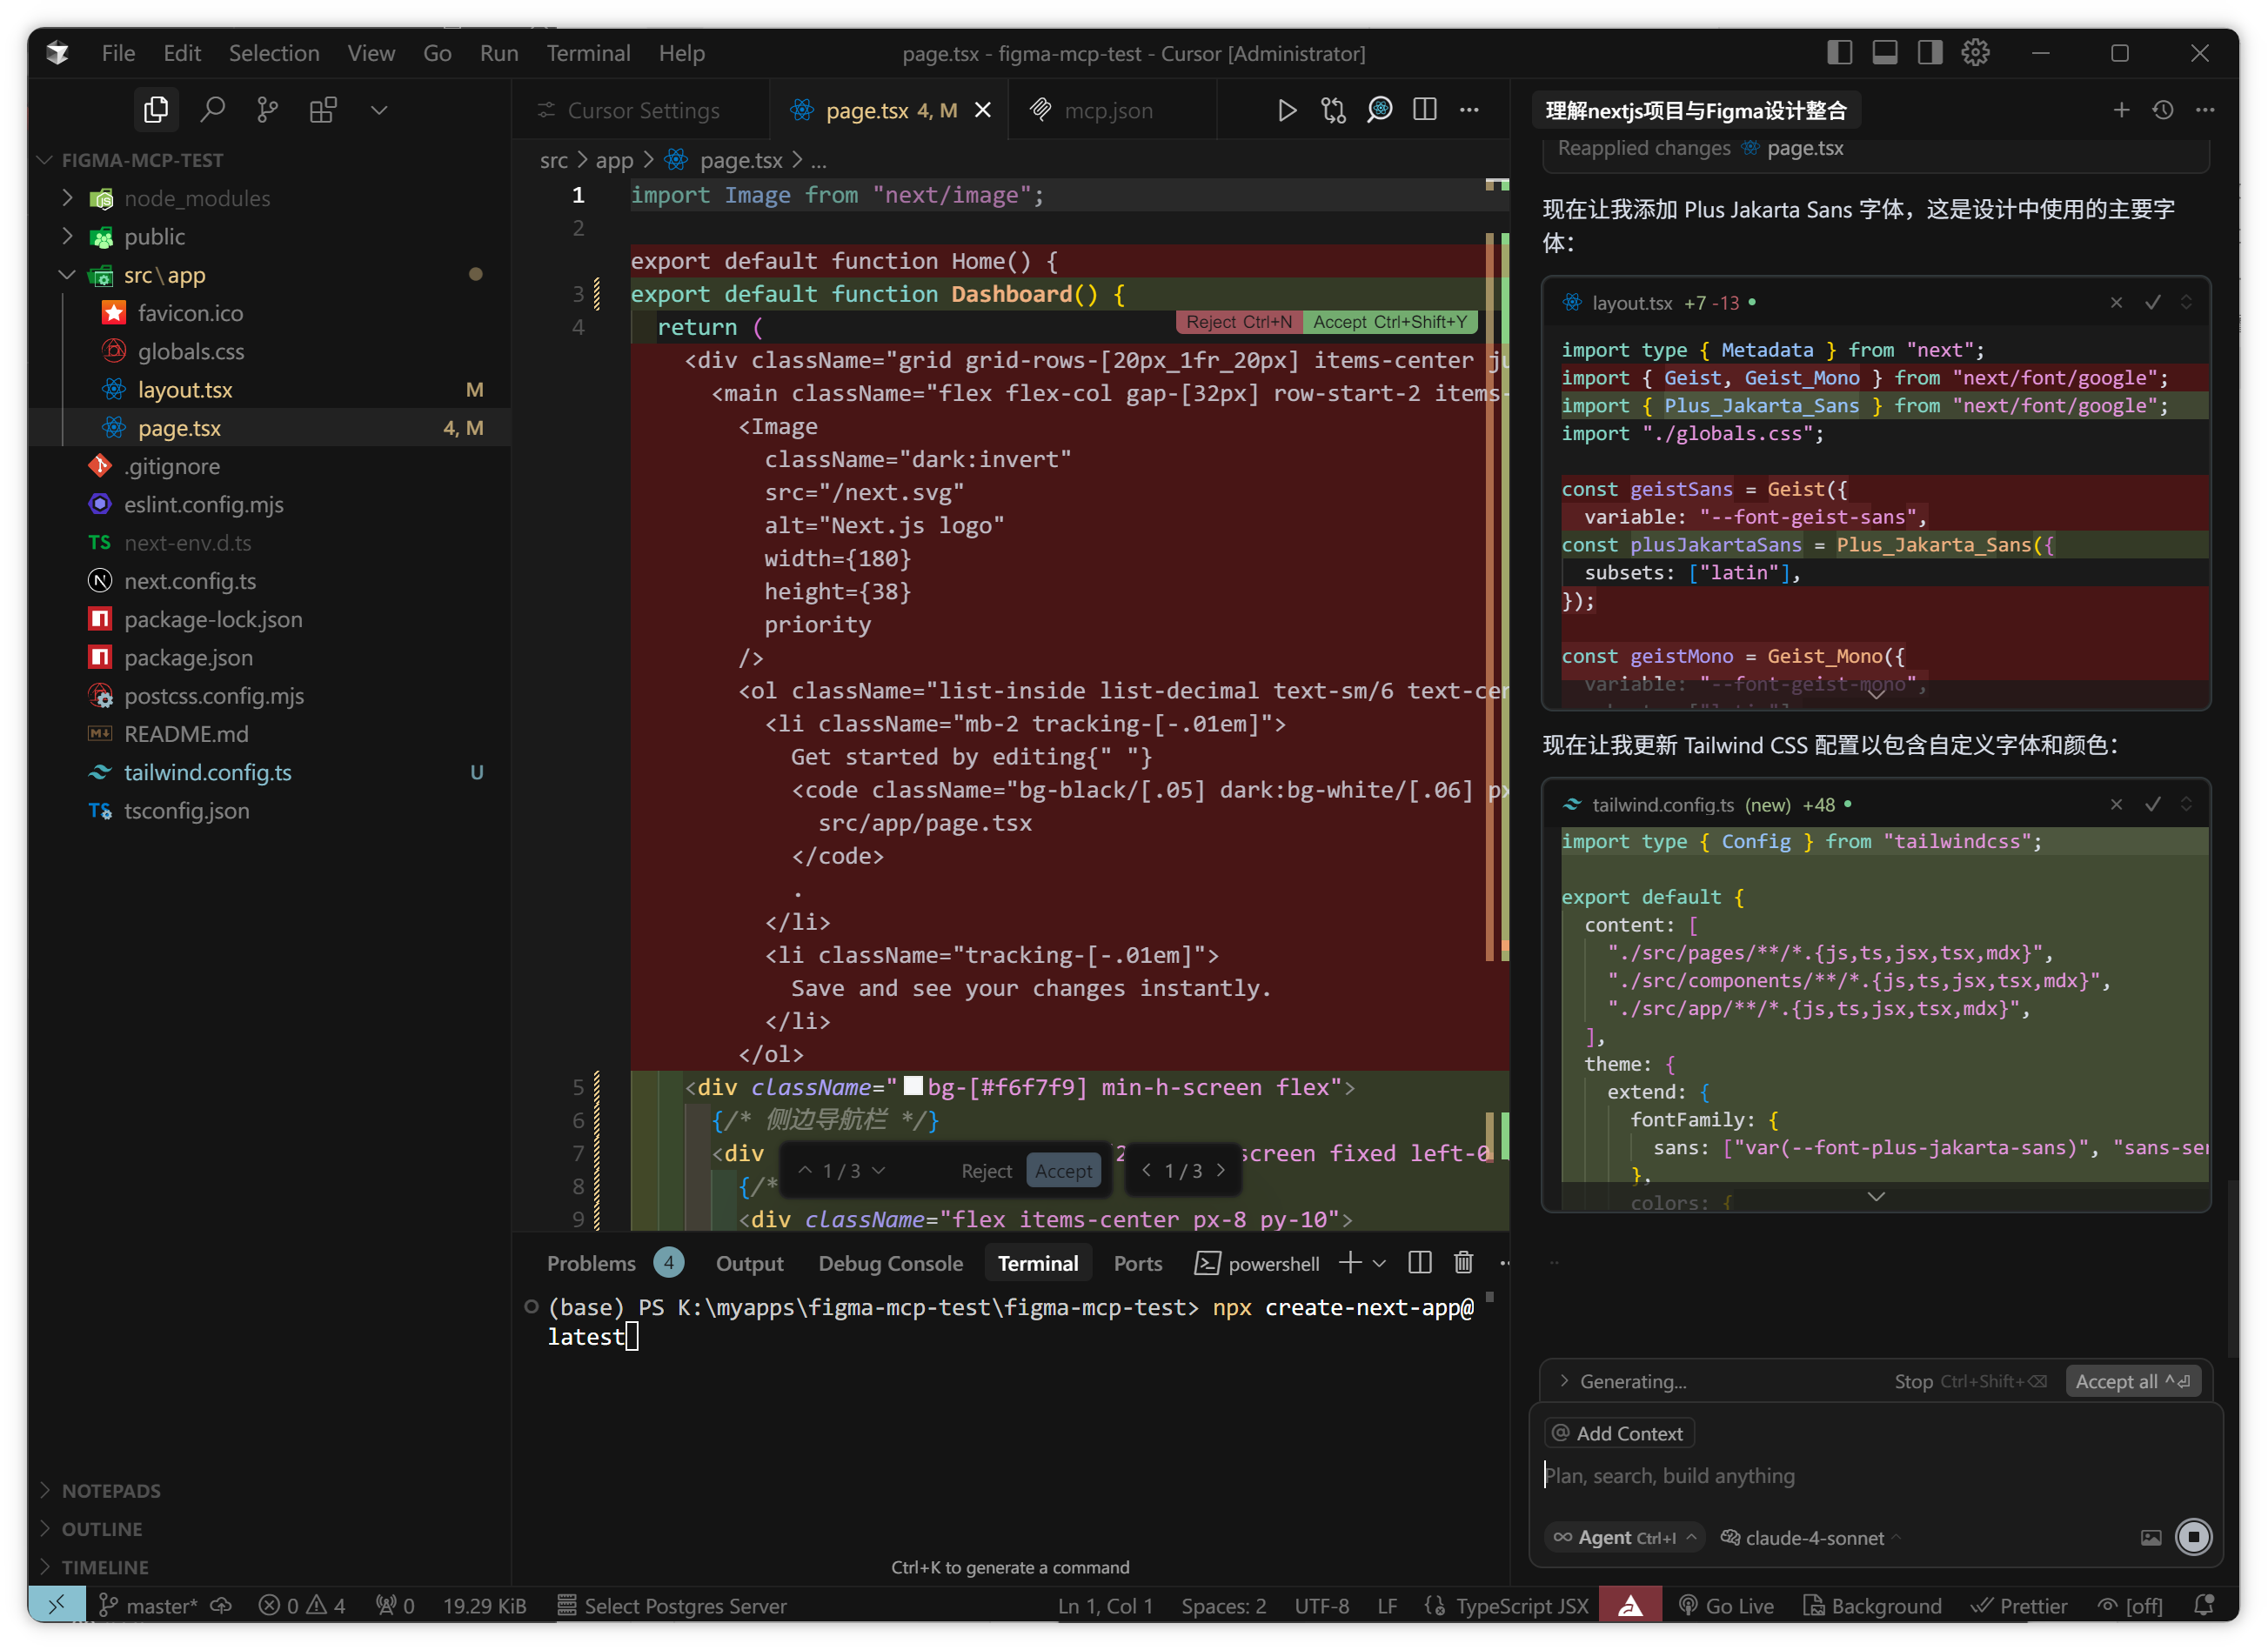The height and width of the screenshot is (1650, 2268).
Task: Split the terminal icon
Action: tap(1420, 1263)
